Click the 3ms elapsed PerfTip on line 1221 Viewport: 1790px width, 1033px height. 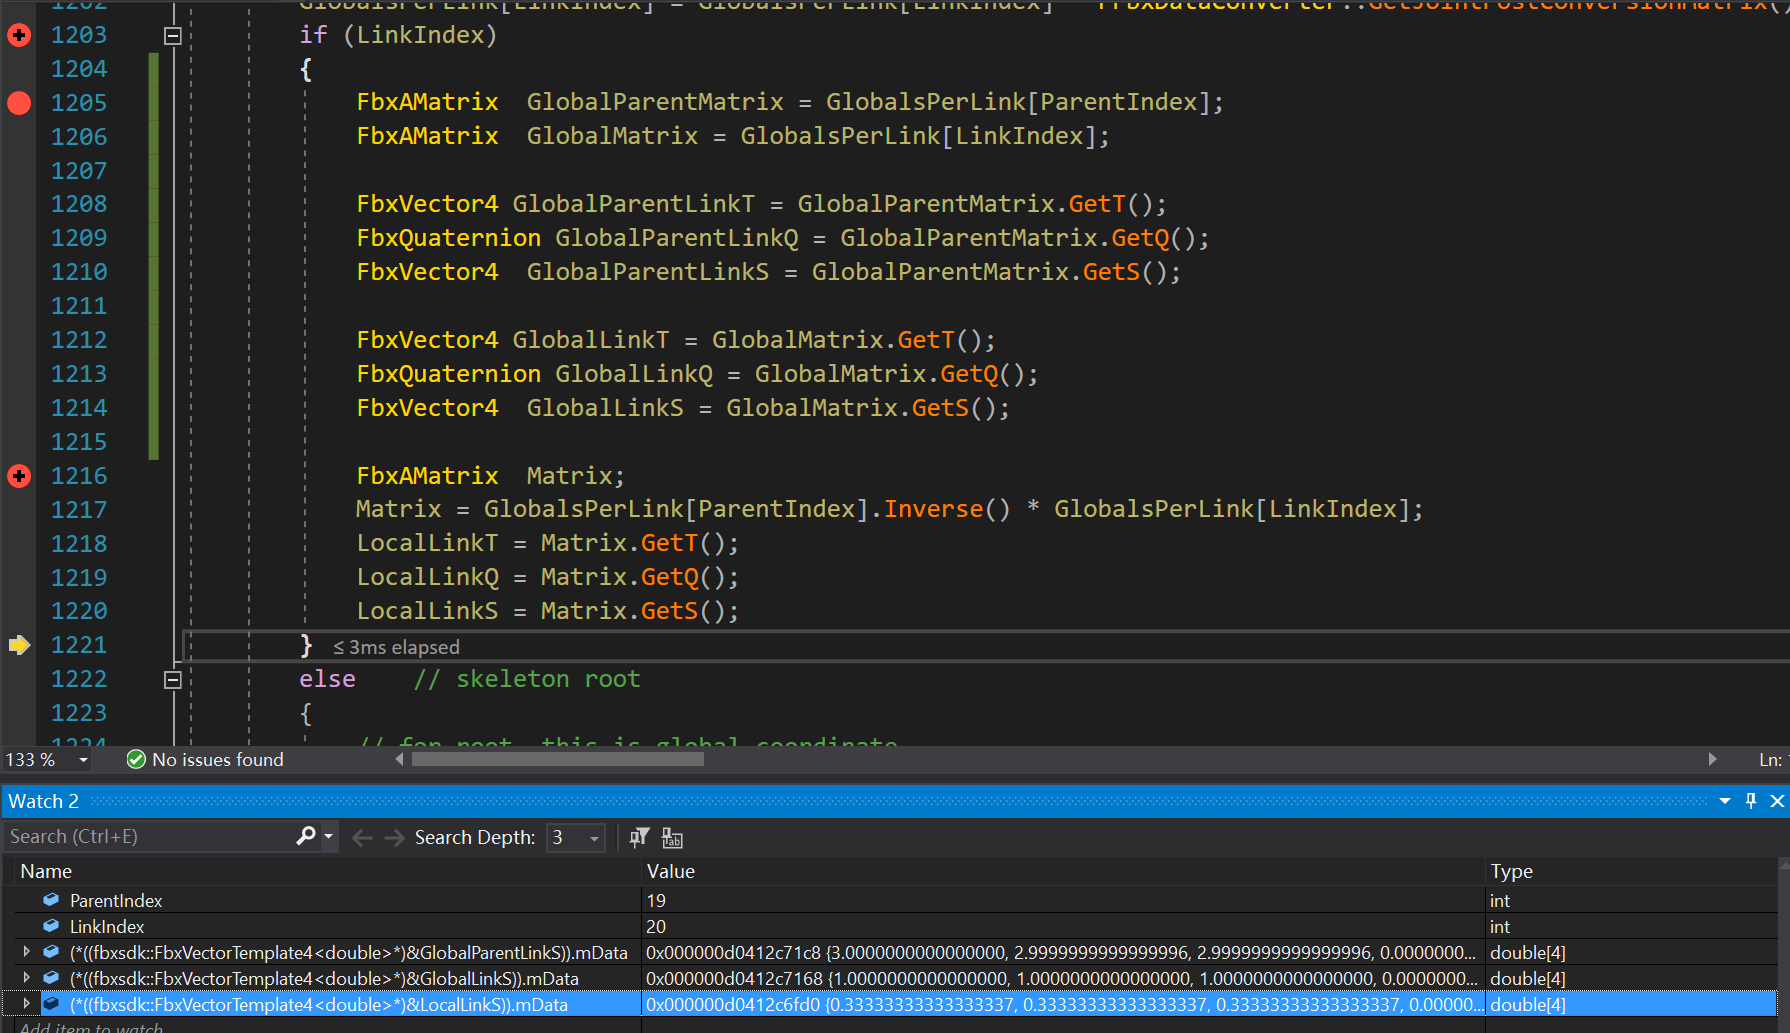(396, 647)
